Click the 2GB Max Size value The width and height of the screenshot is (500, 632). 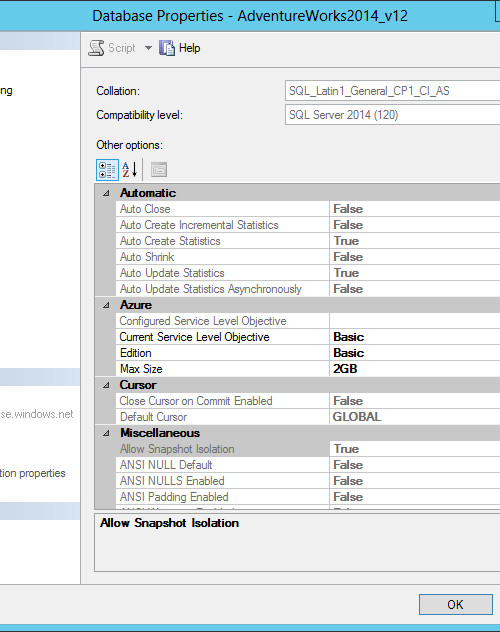(x=345, y=369)
